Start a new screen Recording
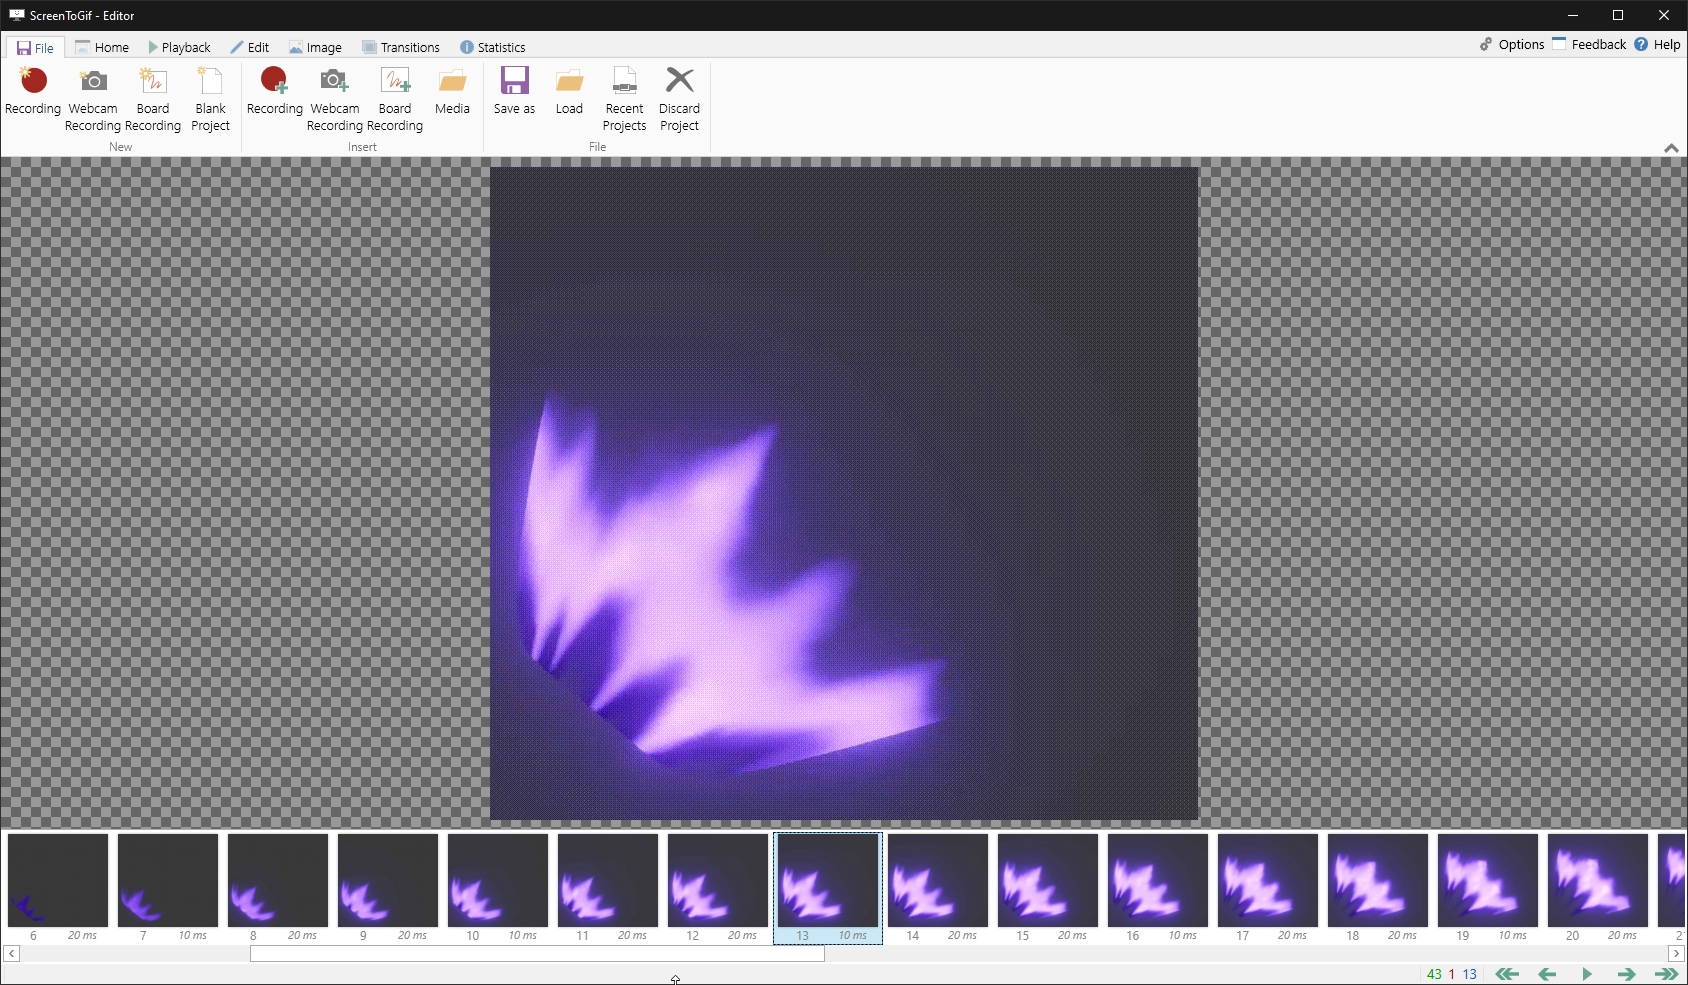Screen dimensions: 1688x985 [33, 93]
